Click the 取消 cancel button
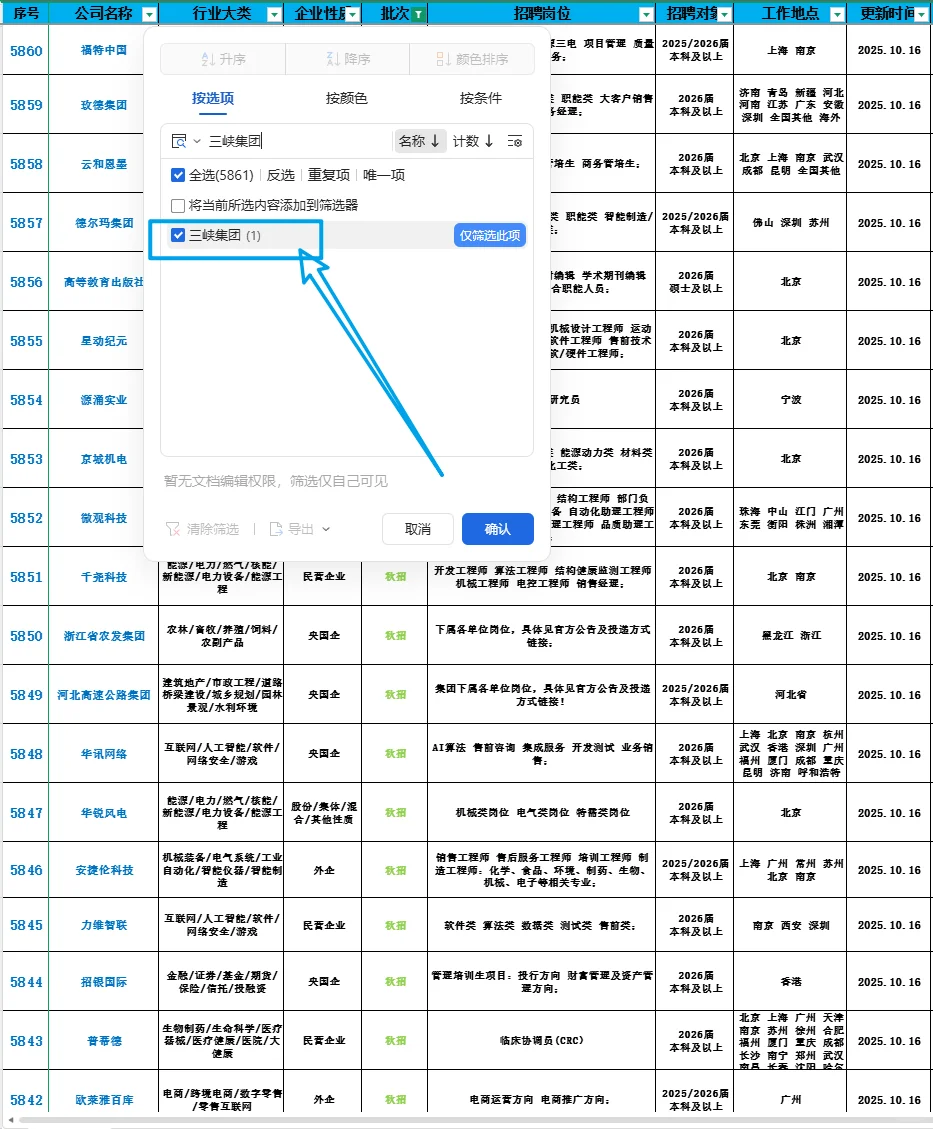 (418, 529)
